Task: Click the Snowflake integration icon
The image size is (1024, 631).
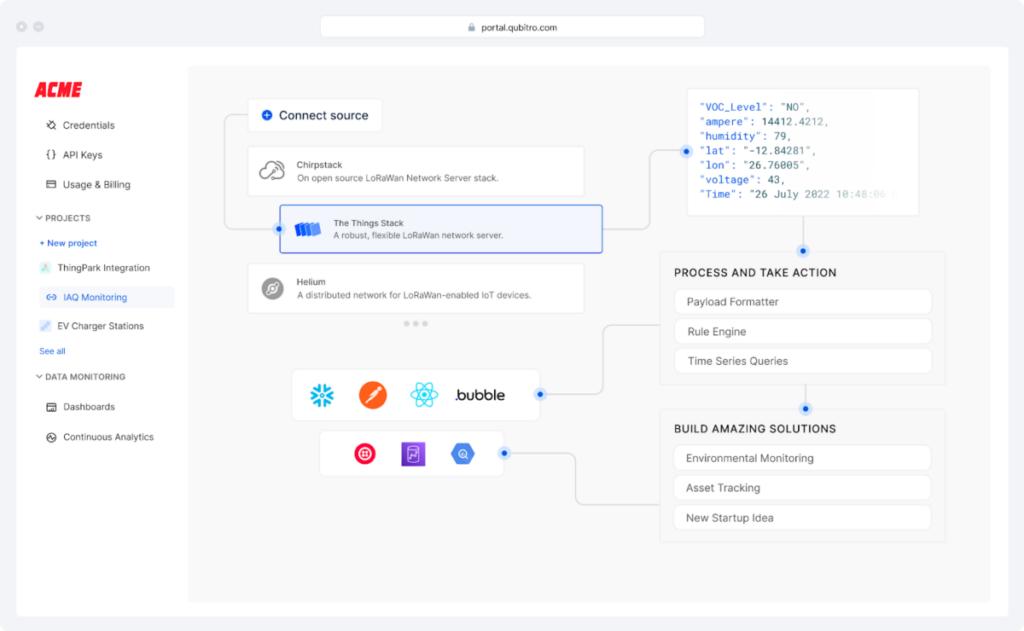Action: click(322, 395)
